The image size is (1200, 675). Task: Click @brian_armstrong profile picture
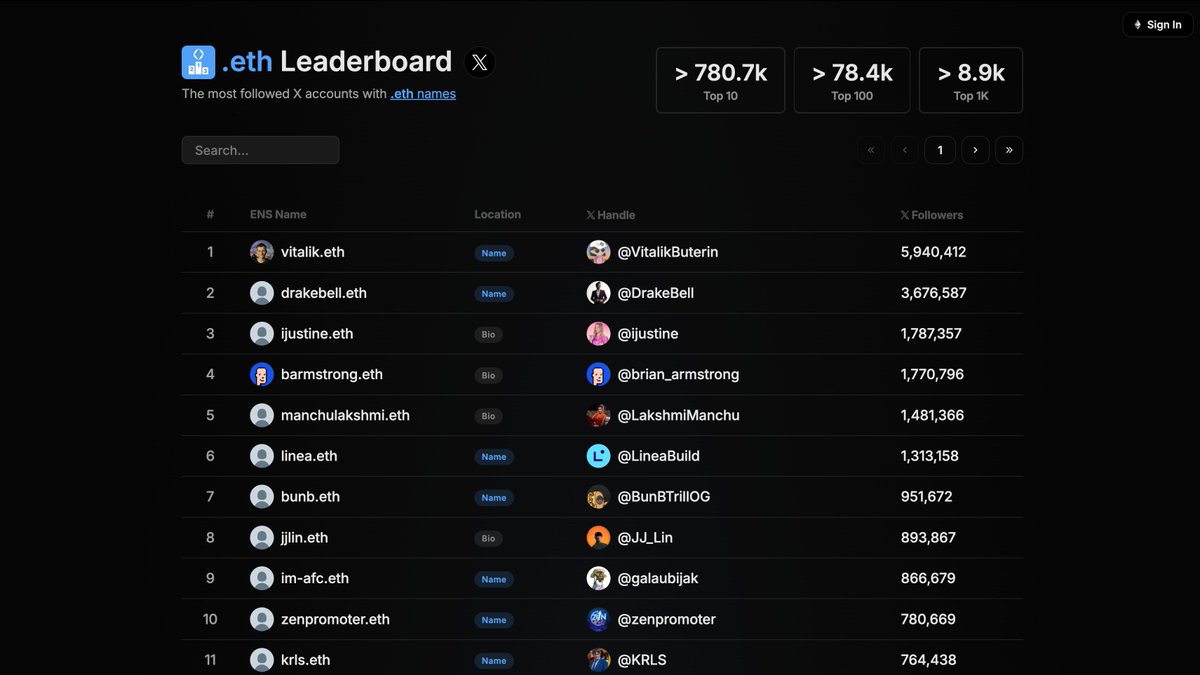click(x=598, y=374)
